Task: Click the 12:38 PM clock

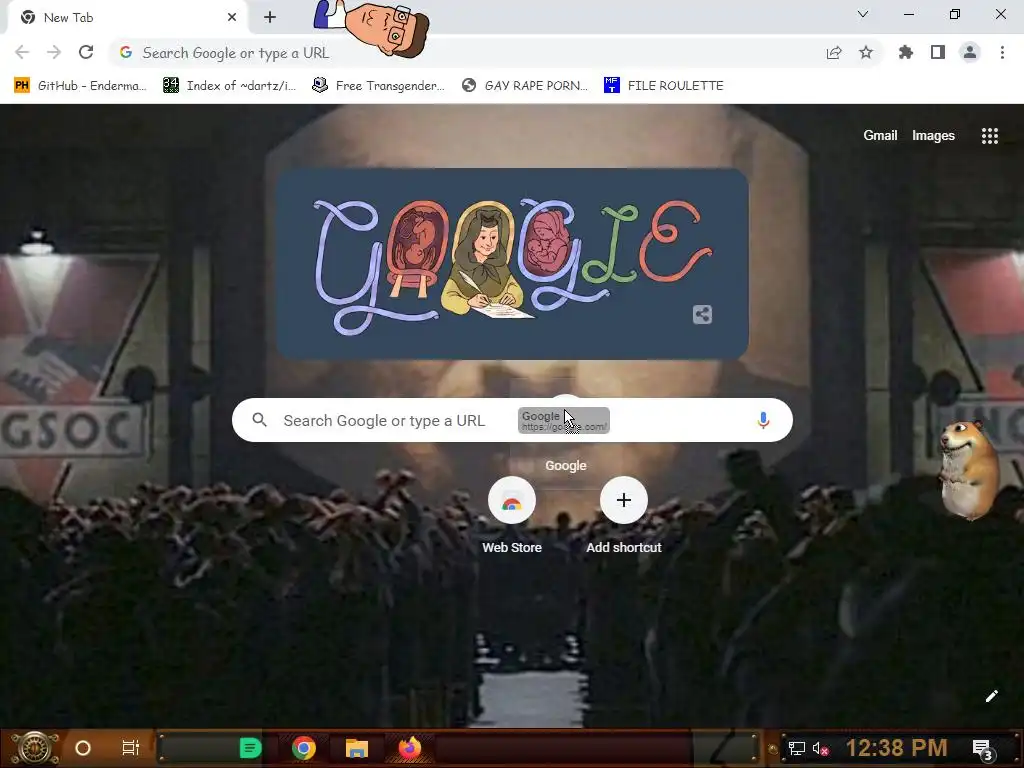Action: coord(897,748)
